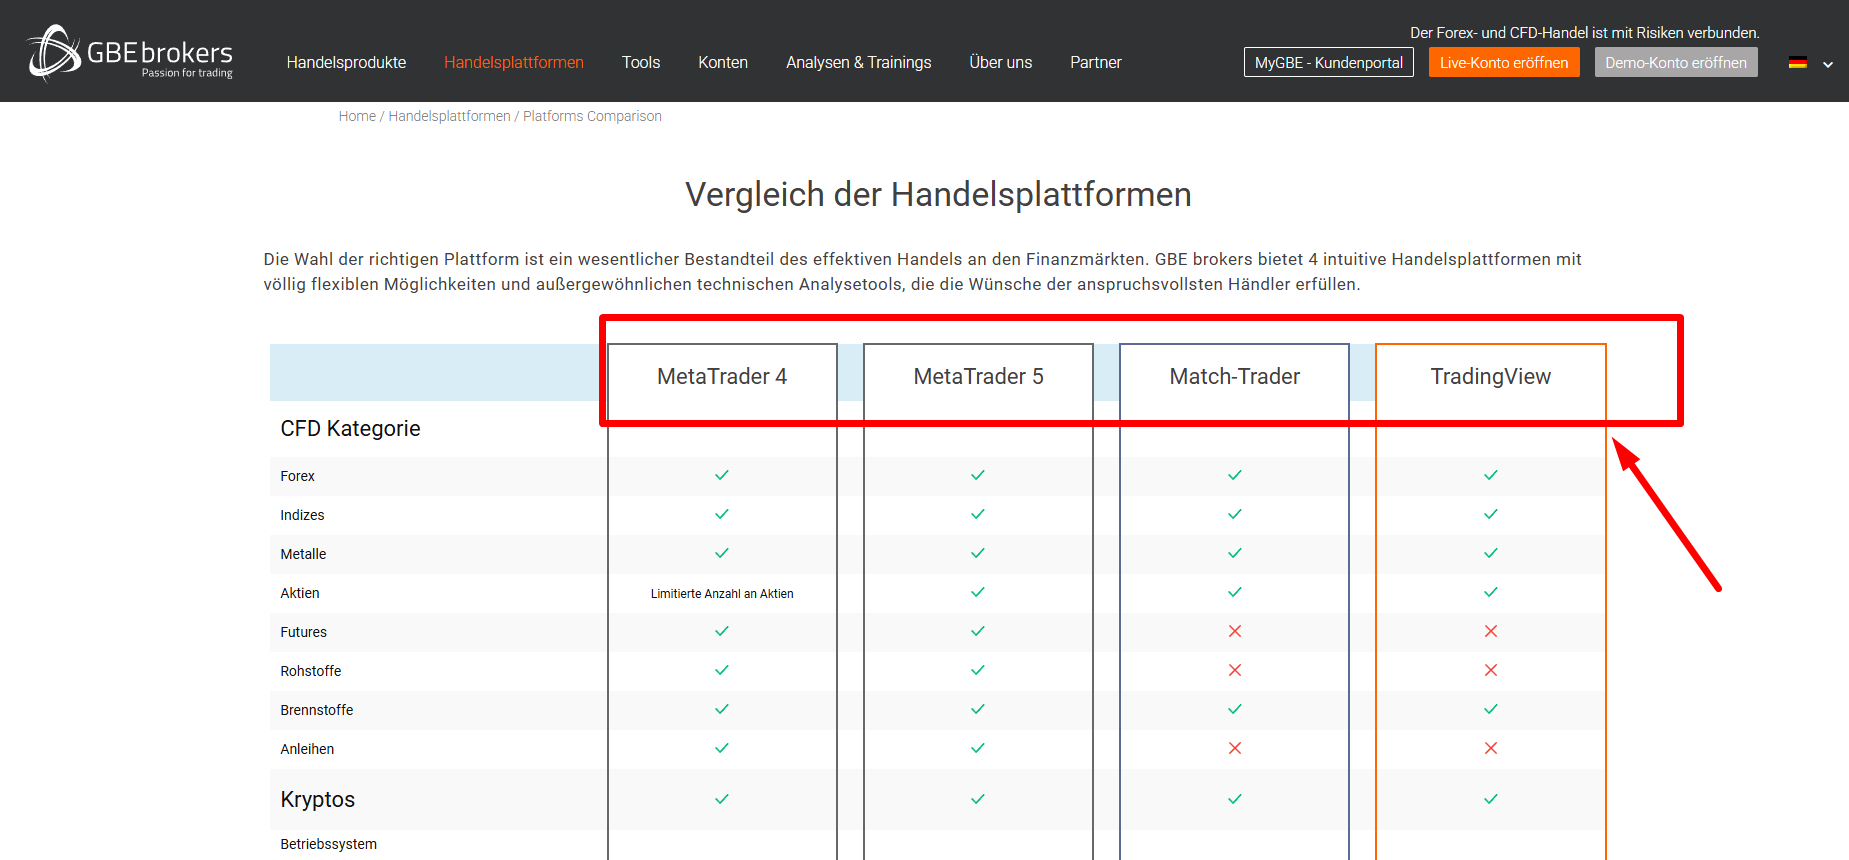Viewport: 1849px width, 860px height.
Task: Open the Über uns menu
Action: click(x=1001, y=62)
